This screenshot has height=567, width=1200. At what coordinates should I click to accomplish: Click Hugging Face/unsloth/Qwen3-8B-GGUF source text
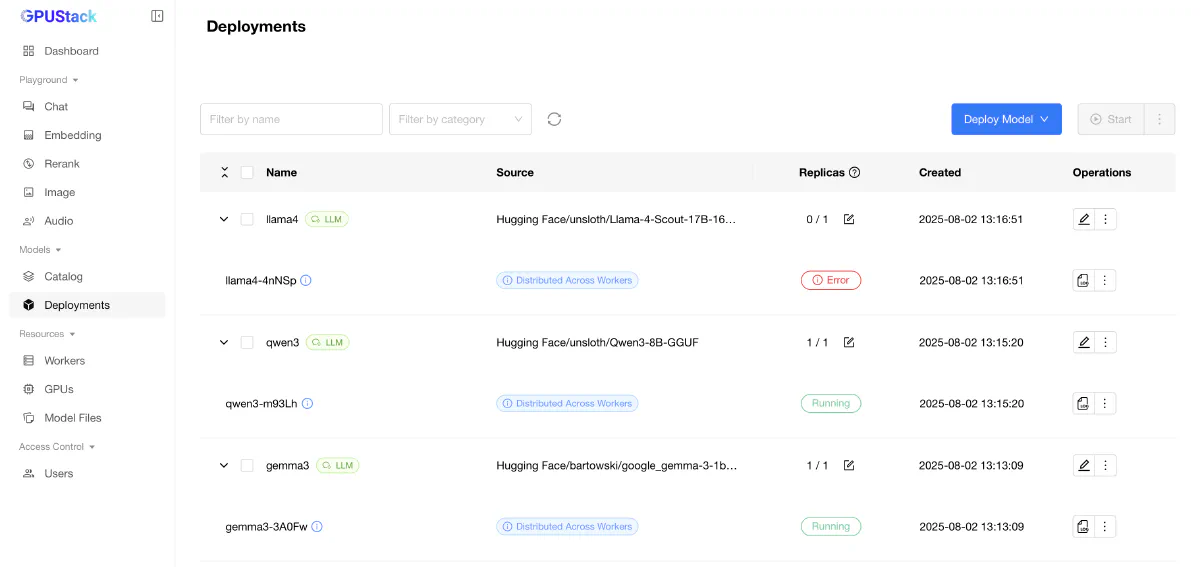[597, 342]
